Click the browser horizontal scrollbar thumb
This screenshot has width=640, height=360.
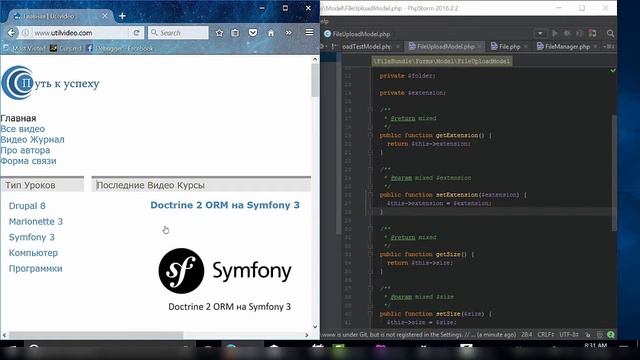96,335
